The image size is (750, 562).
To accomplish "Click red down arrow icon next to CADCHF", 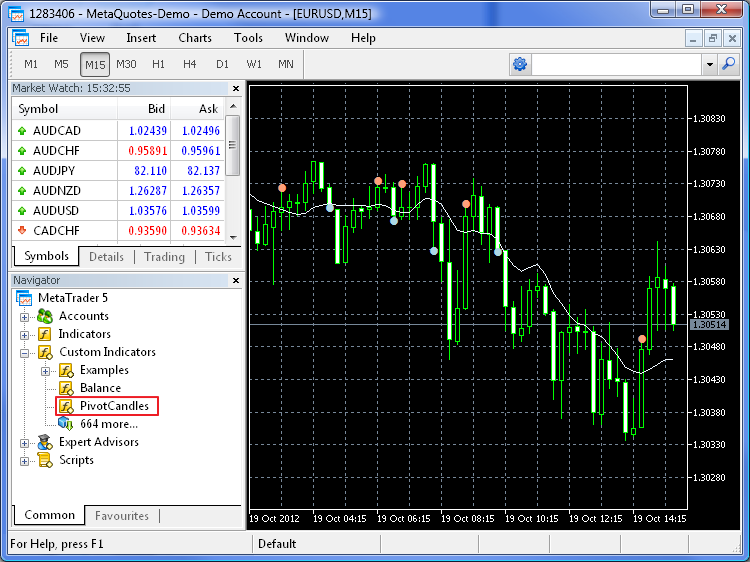I will (x=22, y=231).
